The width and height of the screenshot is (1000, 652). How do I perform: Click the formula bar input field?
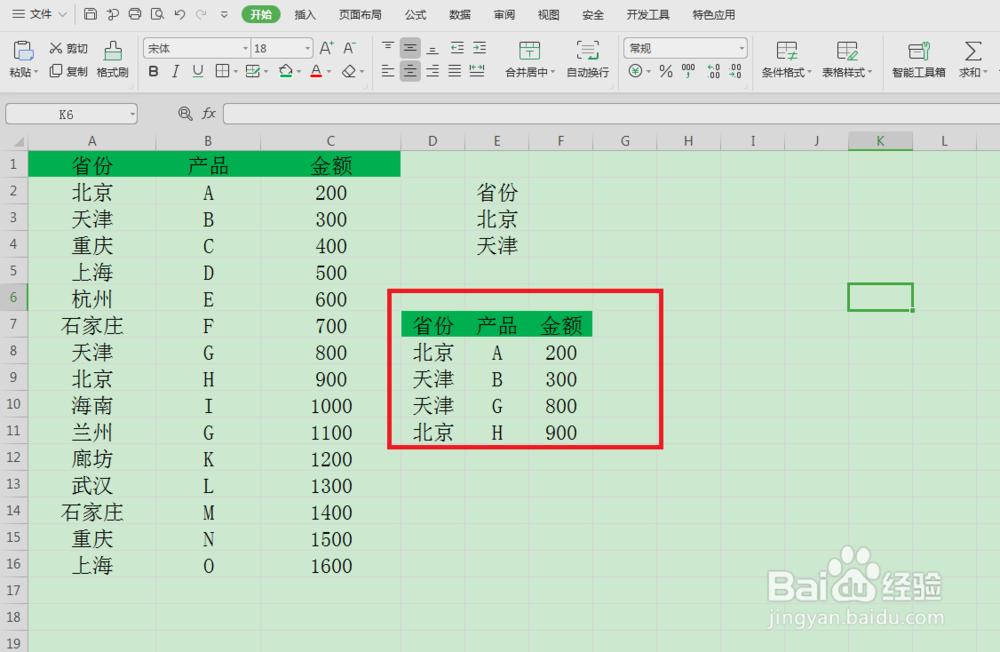point(611,114)
